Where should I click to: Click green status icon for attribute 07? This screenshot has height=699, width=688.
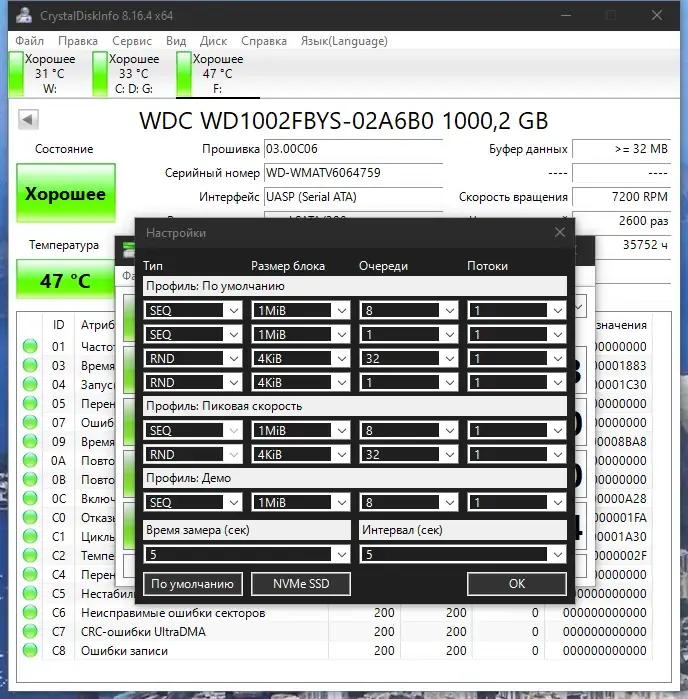(30, 423)
